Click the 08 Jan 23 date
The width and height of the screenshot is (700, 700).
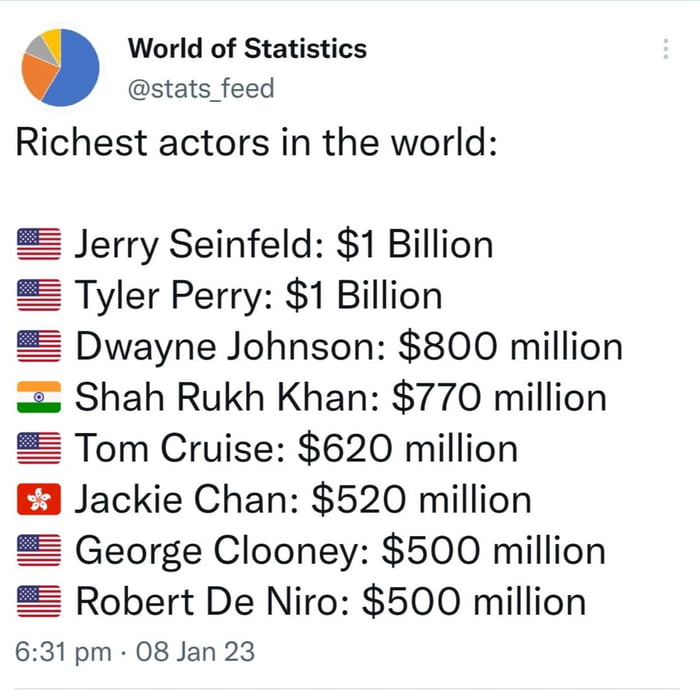(x=195, y=652)
